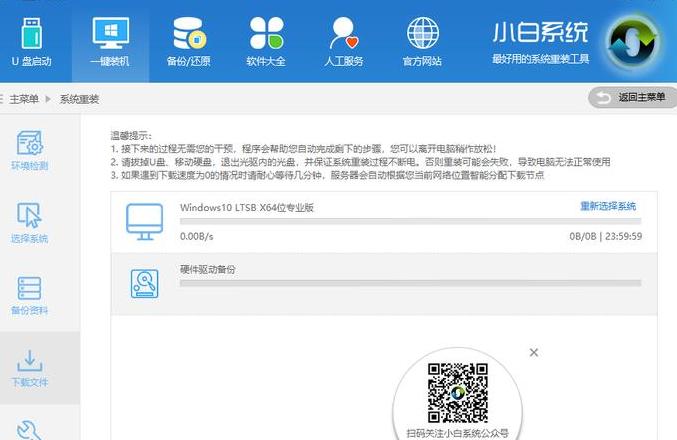The height and width of the screenshot is (440, 677).
Task: Open the 备份/还原 section
Action: [x=189, y=42]
